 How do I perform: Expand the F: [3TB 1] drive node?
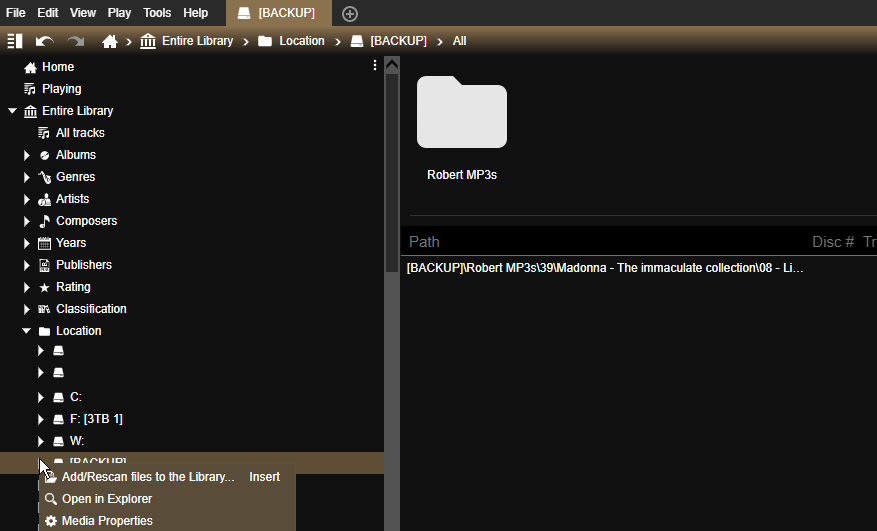(41, 419)
